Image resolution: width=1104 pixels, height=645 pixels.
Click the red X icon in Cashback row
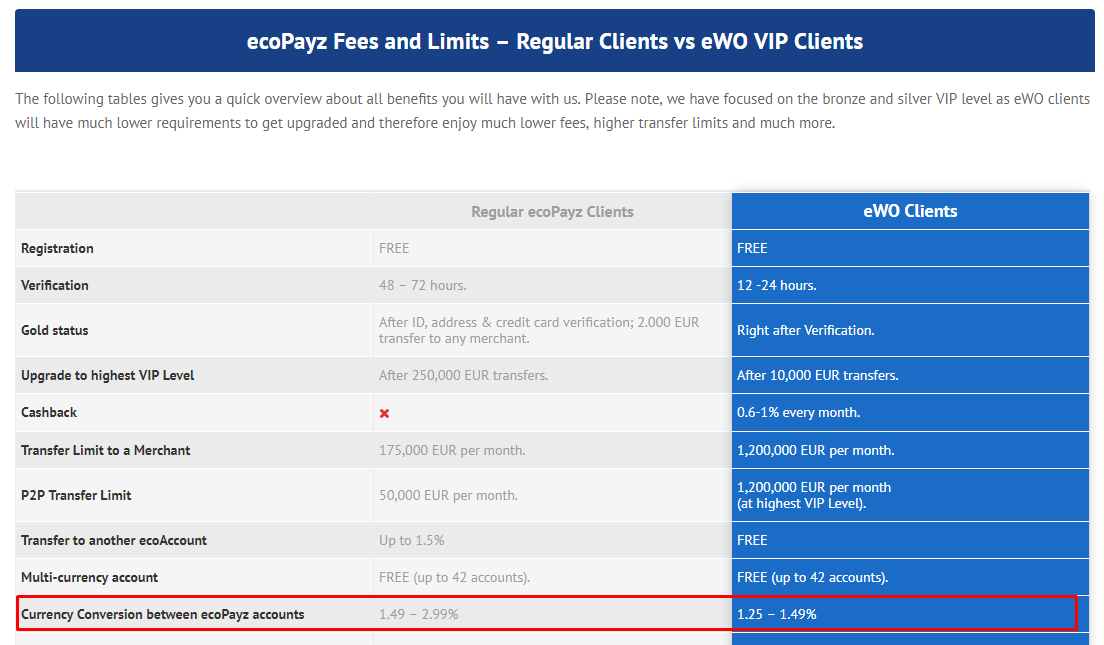tap(384, 413)
